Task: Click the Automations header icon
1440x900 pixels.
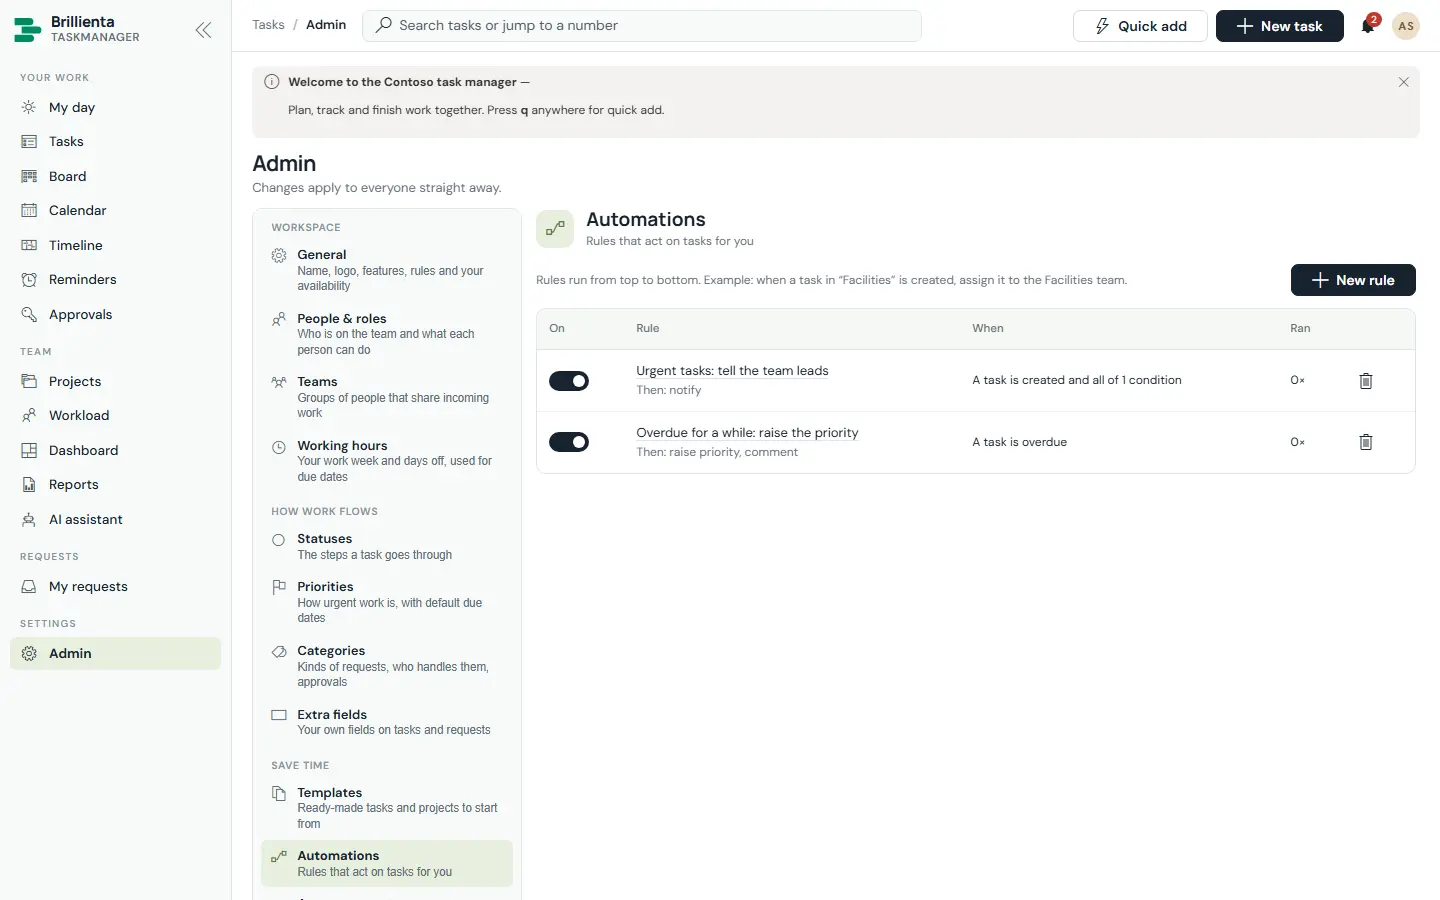Action: [x=555, y=229]
